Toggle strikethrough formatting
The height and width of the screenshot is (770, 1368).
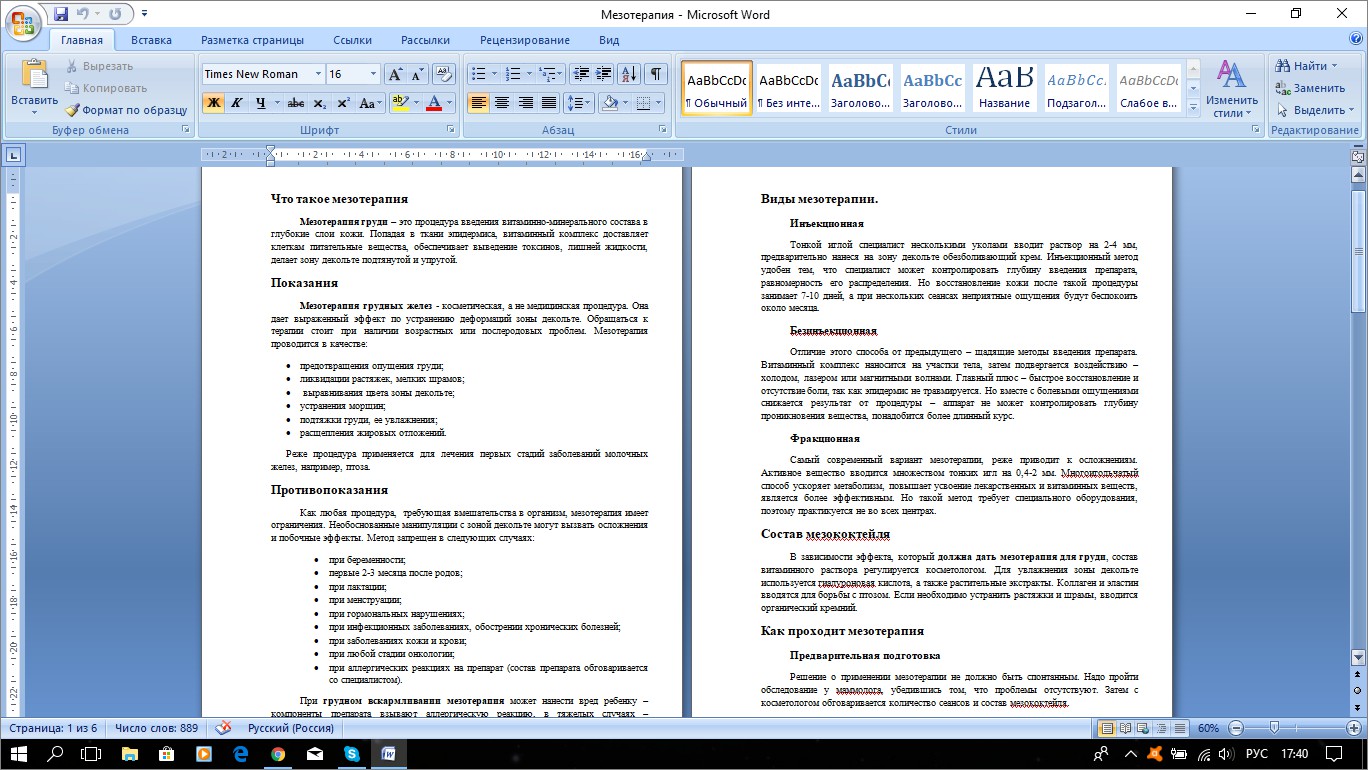point(296,102)
